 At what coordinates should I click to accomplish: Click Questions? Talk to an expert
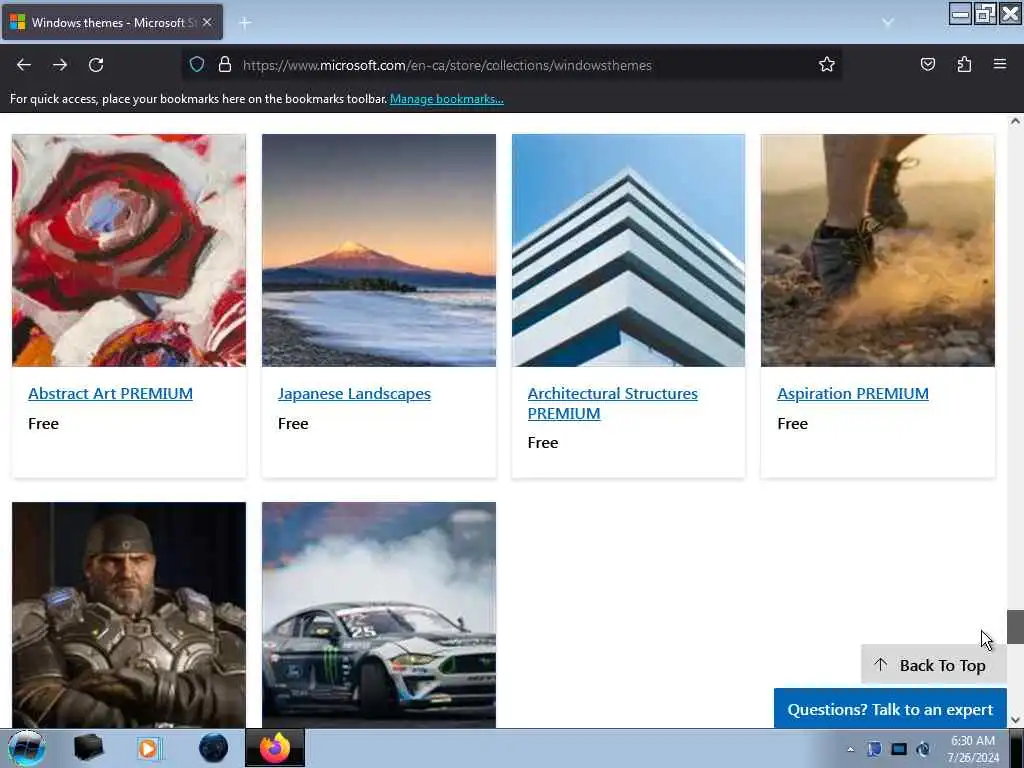pos(890,709)
